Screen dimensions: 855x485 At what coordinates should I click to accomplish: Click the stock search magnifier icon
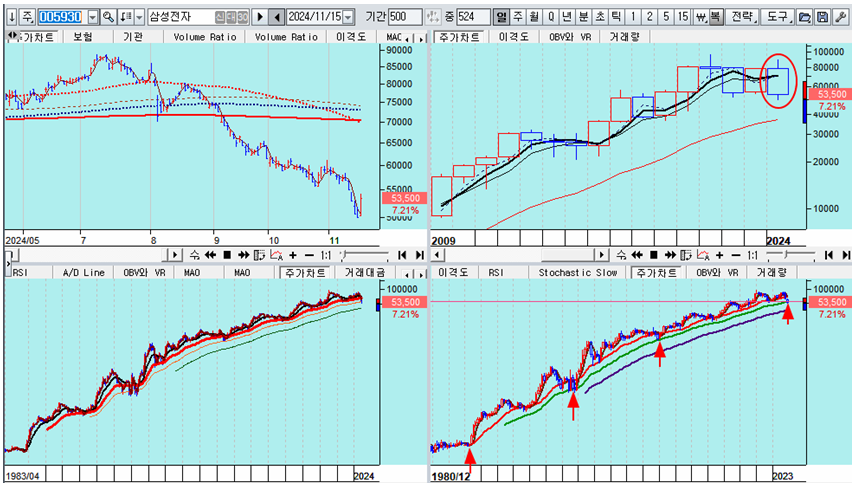click(x=108, y=17)
